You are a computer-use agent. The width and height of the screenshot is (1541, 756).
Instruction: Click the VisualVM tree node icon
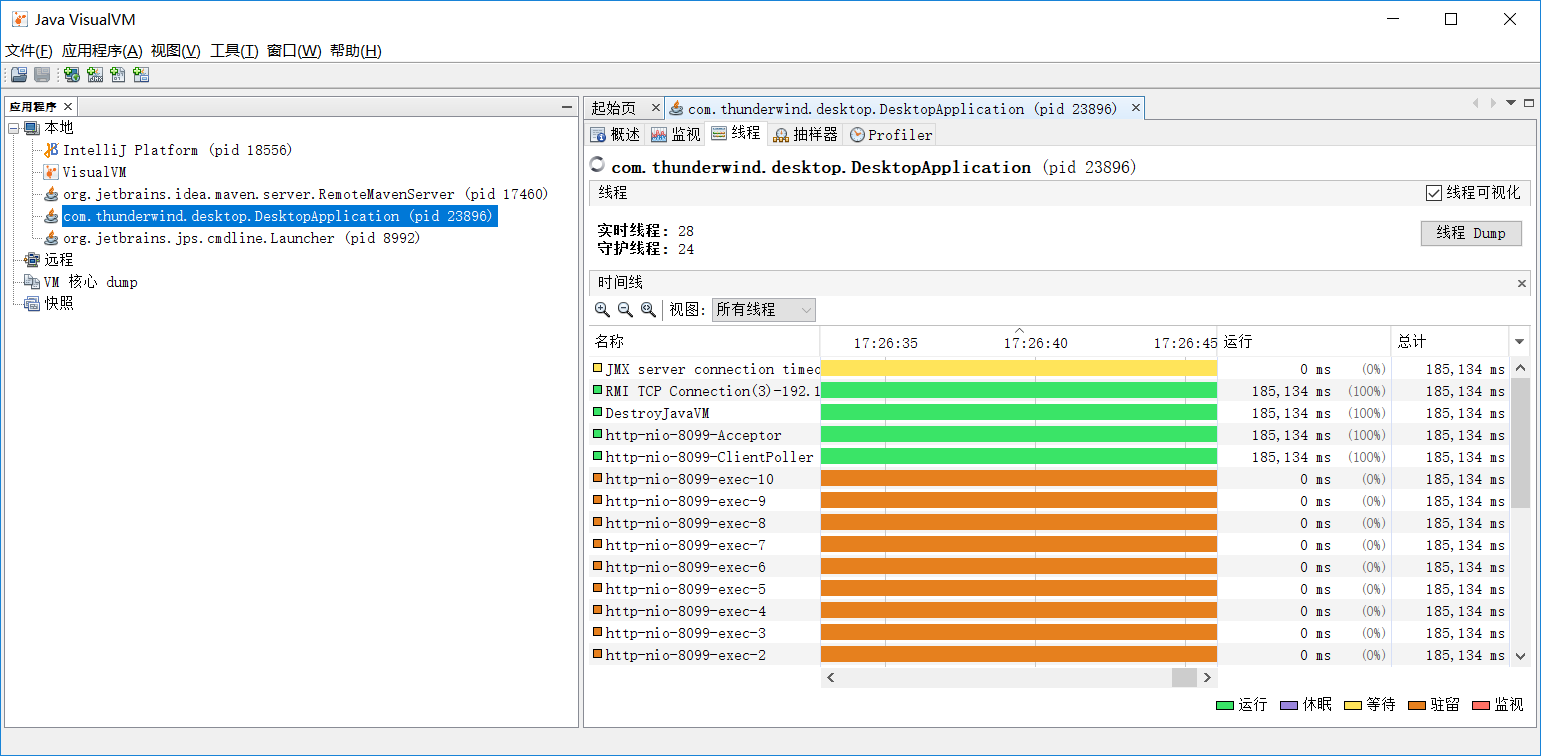click(51, 172)
